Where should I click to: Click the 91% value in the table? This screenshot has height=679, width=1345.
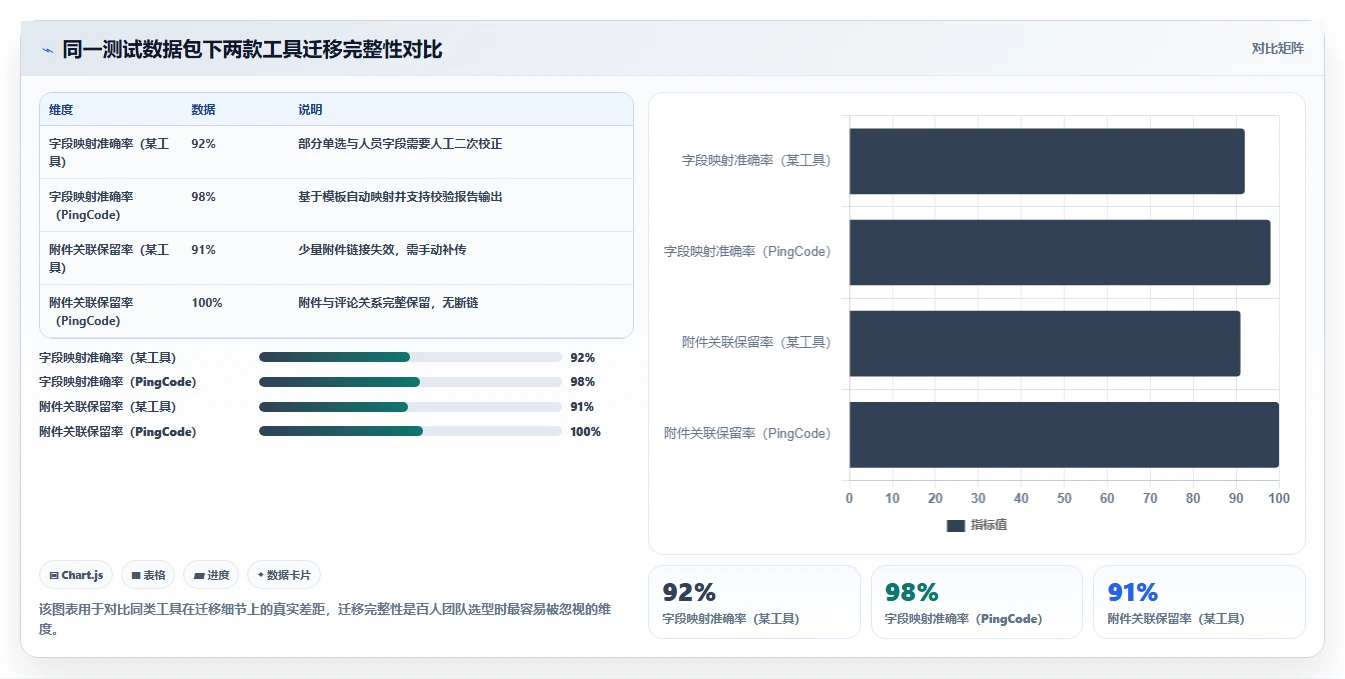point(203,250)
